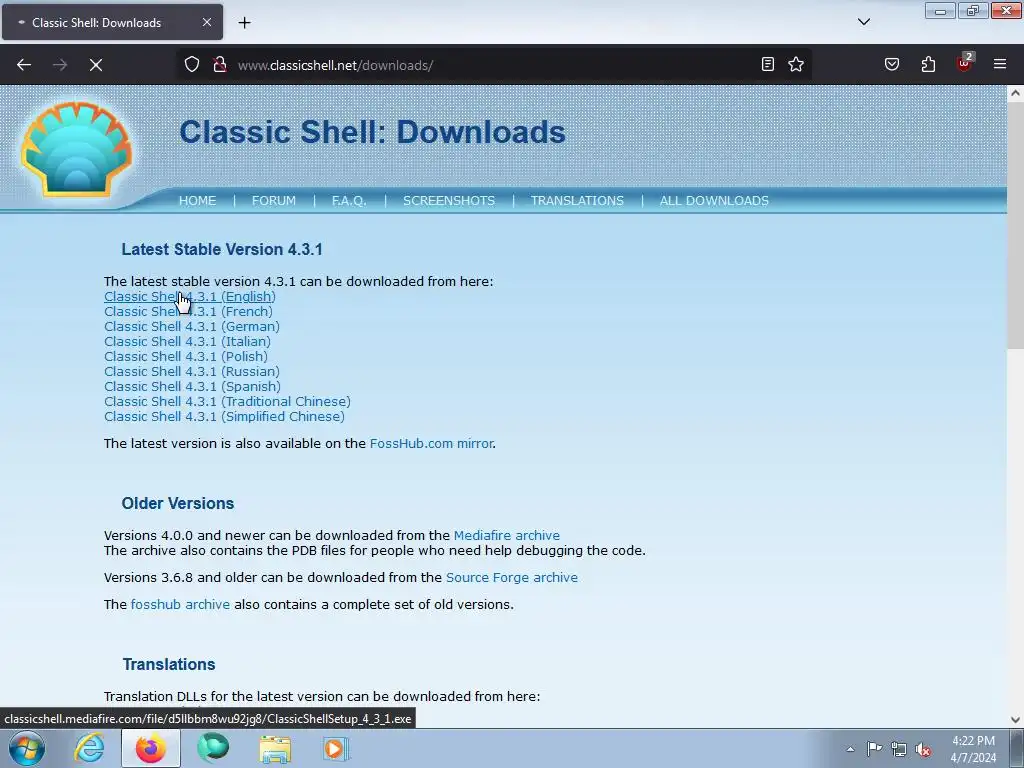
Task: Show hidden tray icons arrow
Action: coord(850,749)
